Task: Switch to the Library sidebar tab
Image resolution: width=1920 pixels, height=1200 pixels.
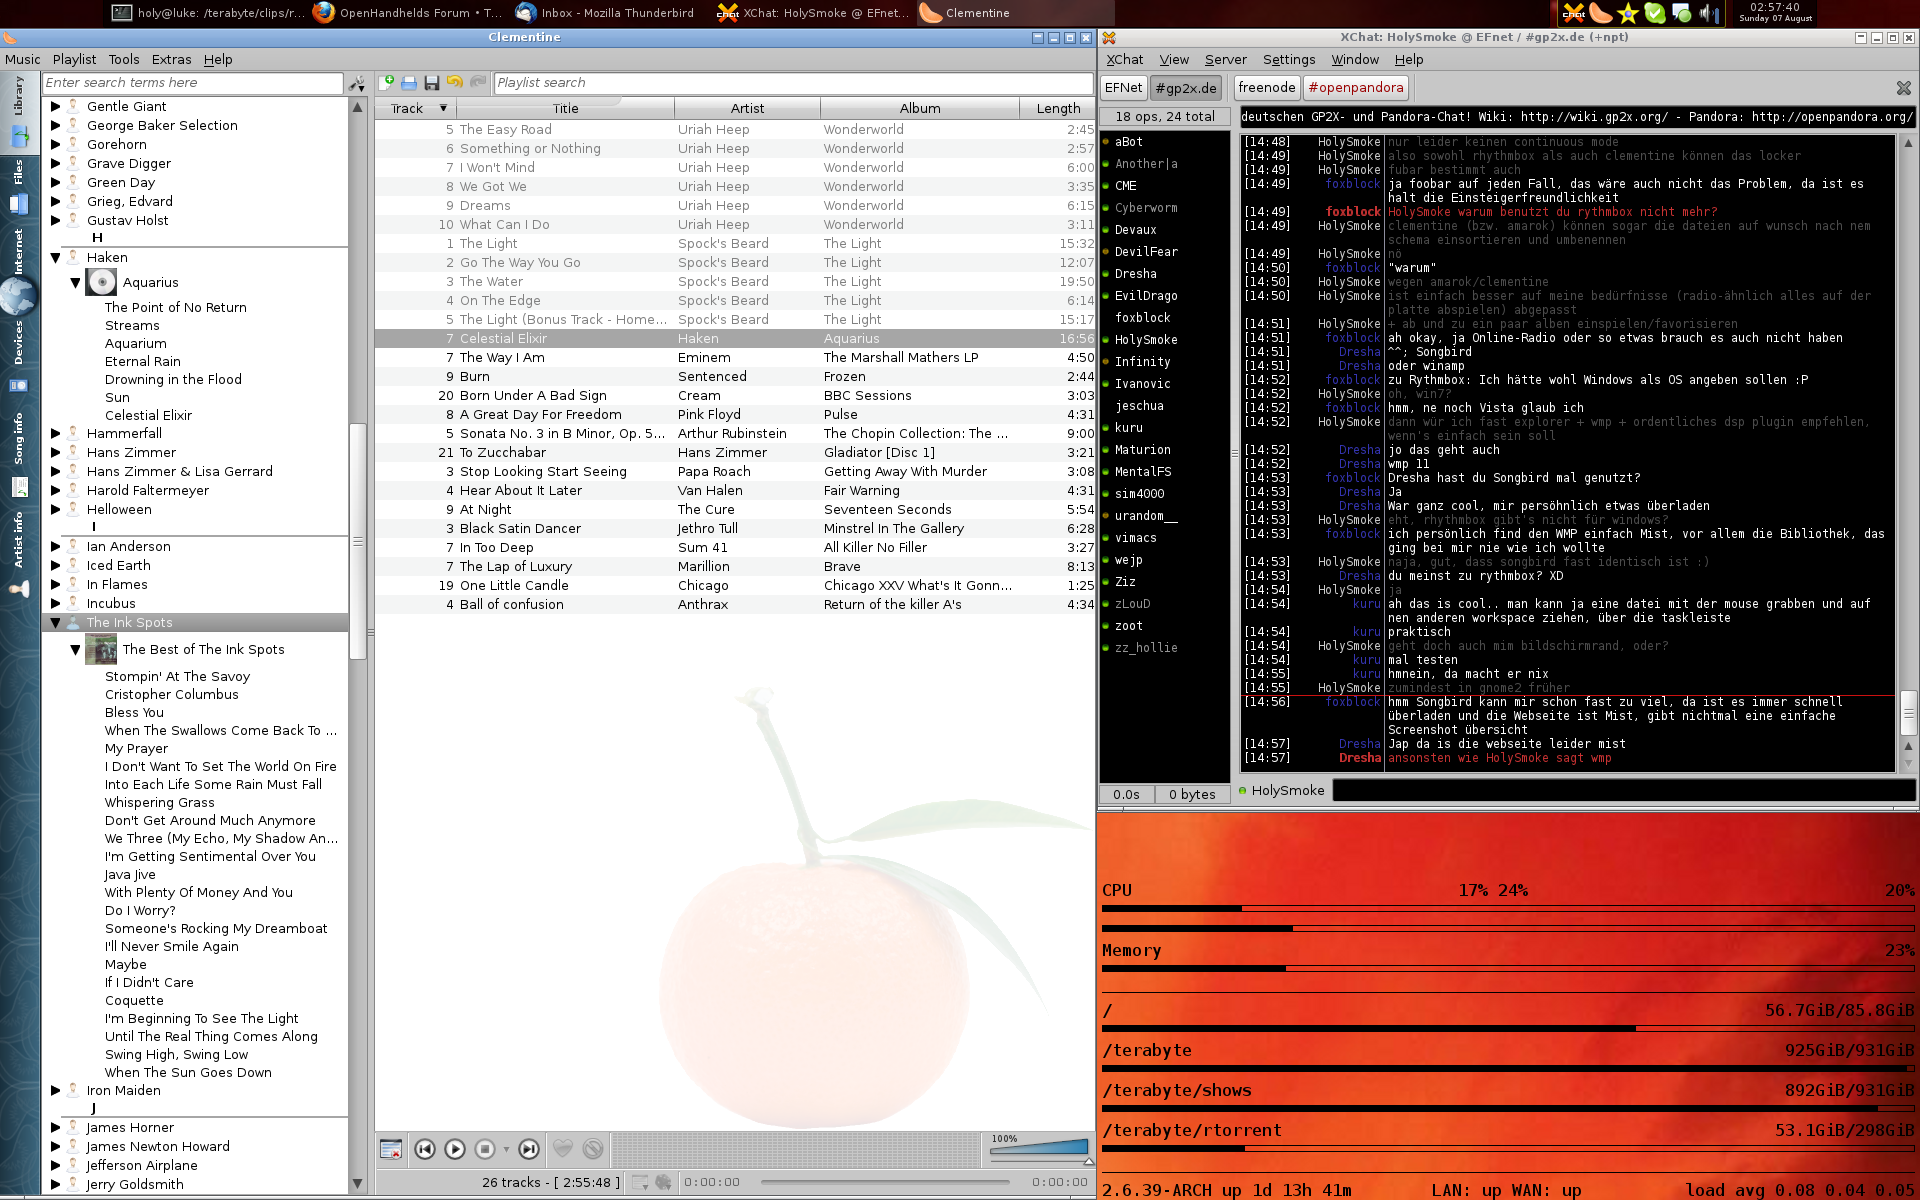Action: point(19,115)
